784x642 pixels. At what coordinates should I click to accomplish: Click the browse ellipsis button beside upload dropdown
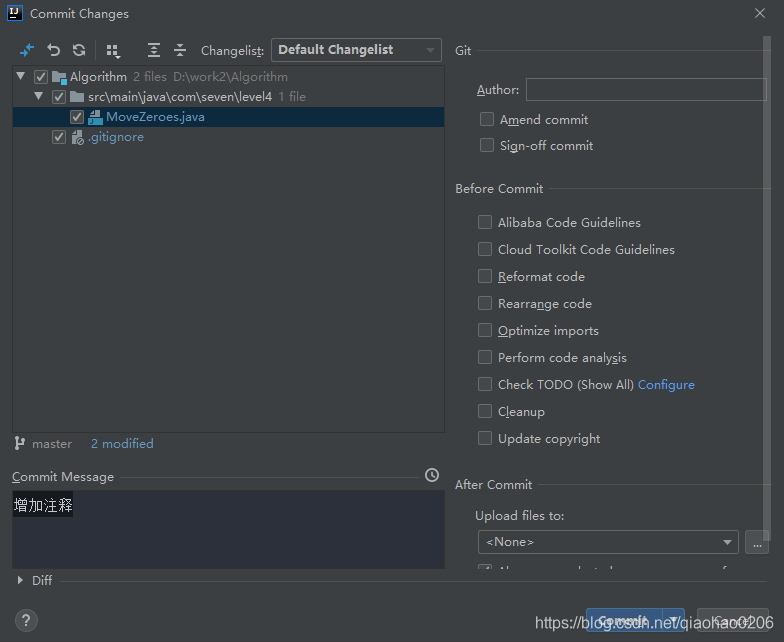pyautogui.click(x=757, y=542)
